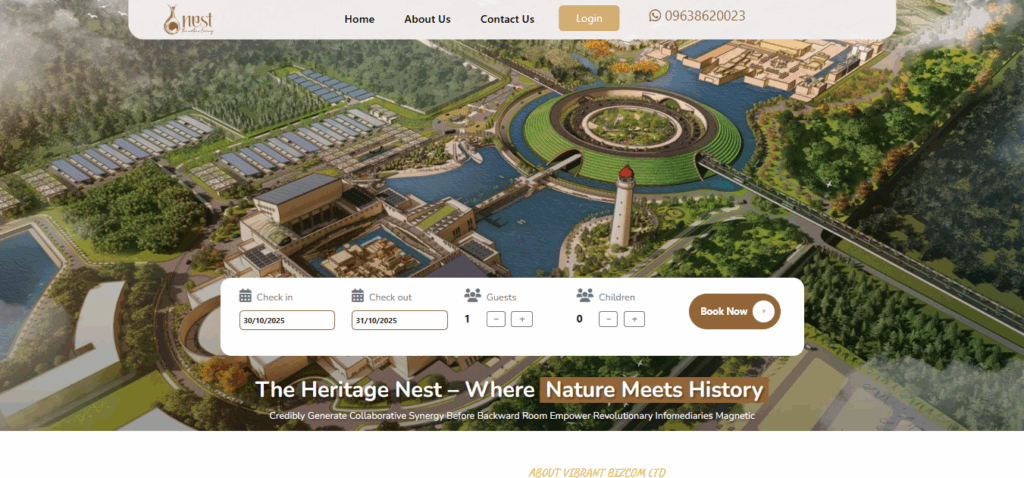Decrease guests count with minus button

pos(496,319)
